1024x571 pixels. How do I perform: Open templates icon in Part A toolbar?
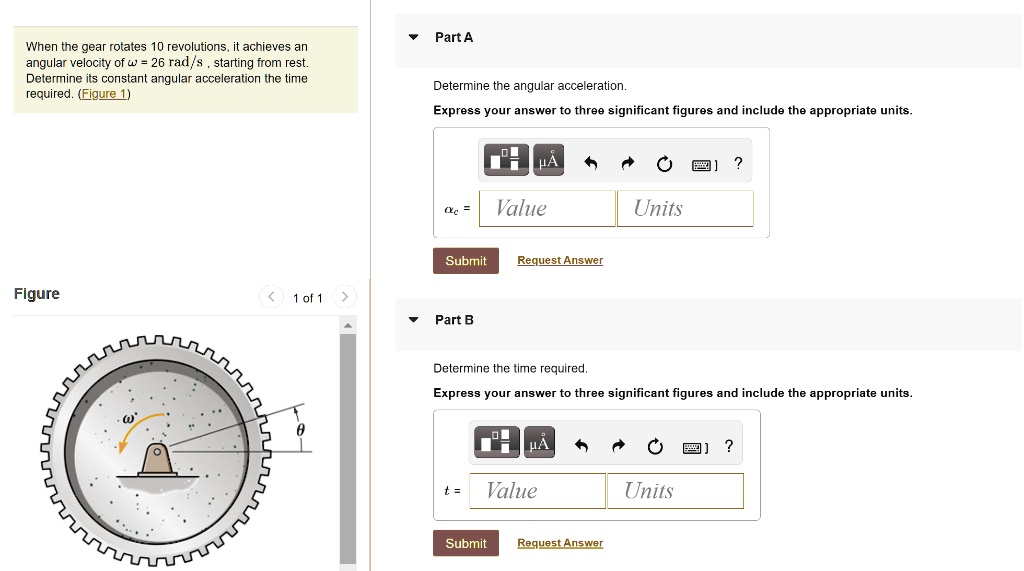pyautogui.click(x=506, y=160)
